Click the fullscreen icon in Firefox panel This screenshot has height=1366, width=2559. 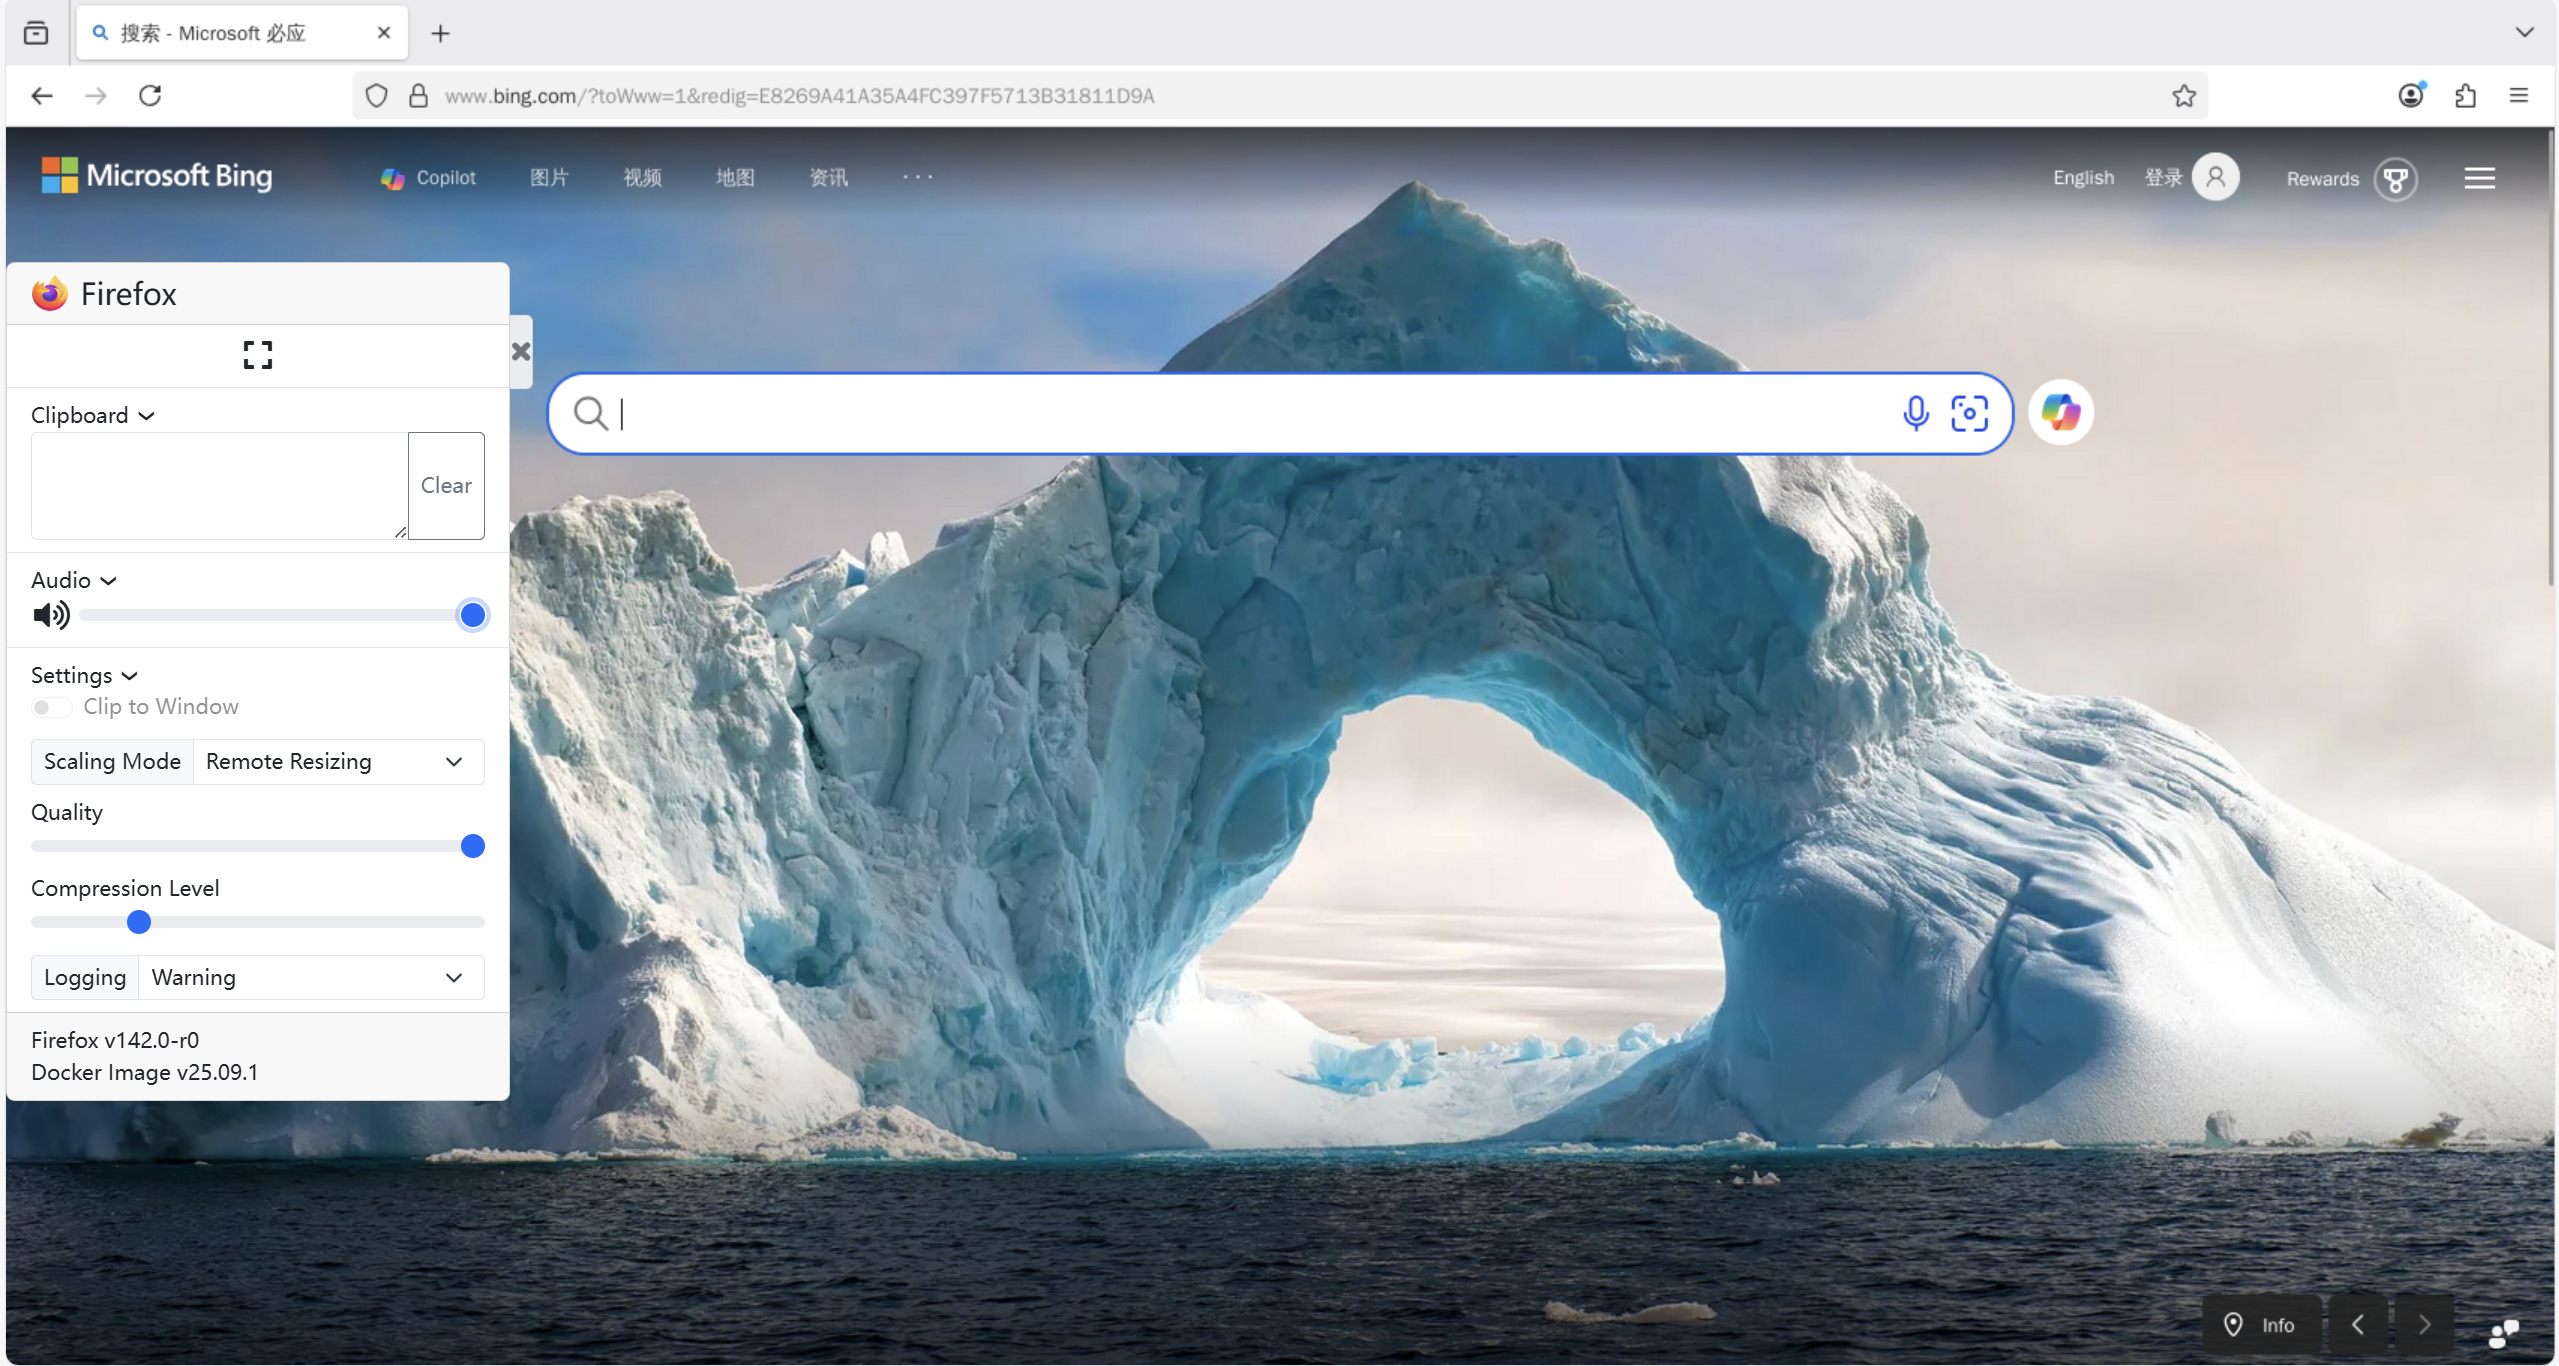[257, 355]
